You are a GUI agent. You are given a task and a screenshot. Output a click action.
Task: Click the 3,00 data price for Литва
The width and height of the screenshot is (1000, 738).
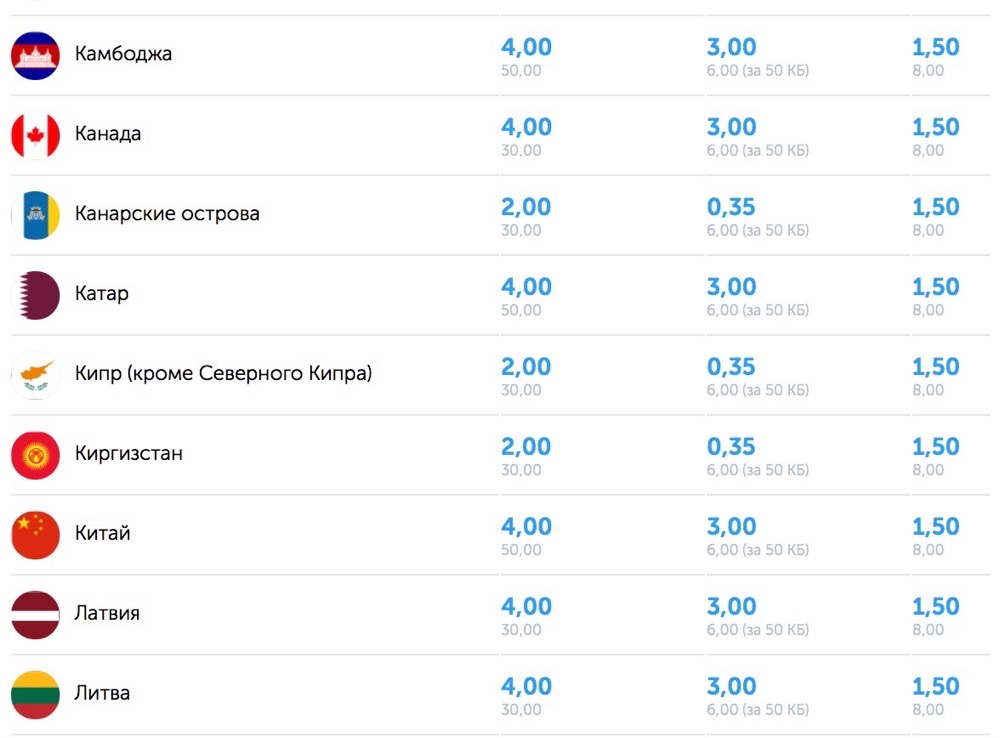(732, 686)
